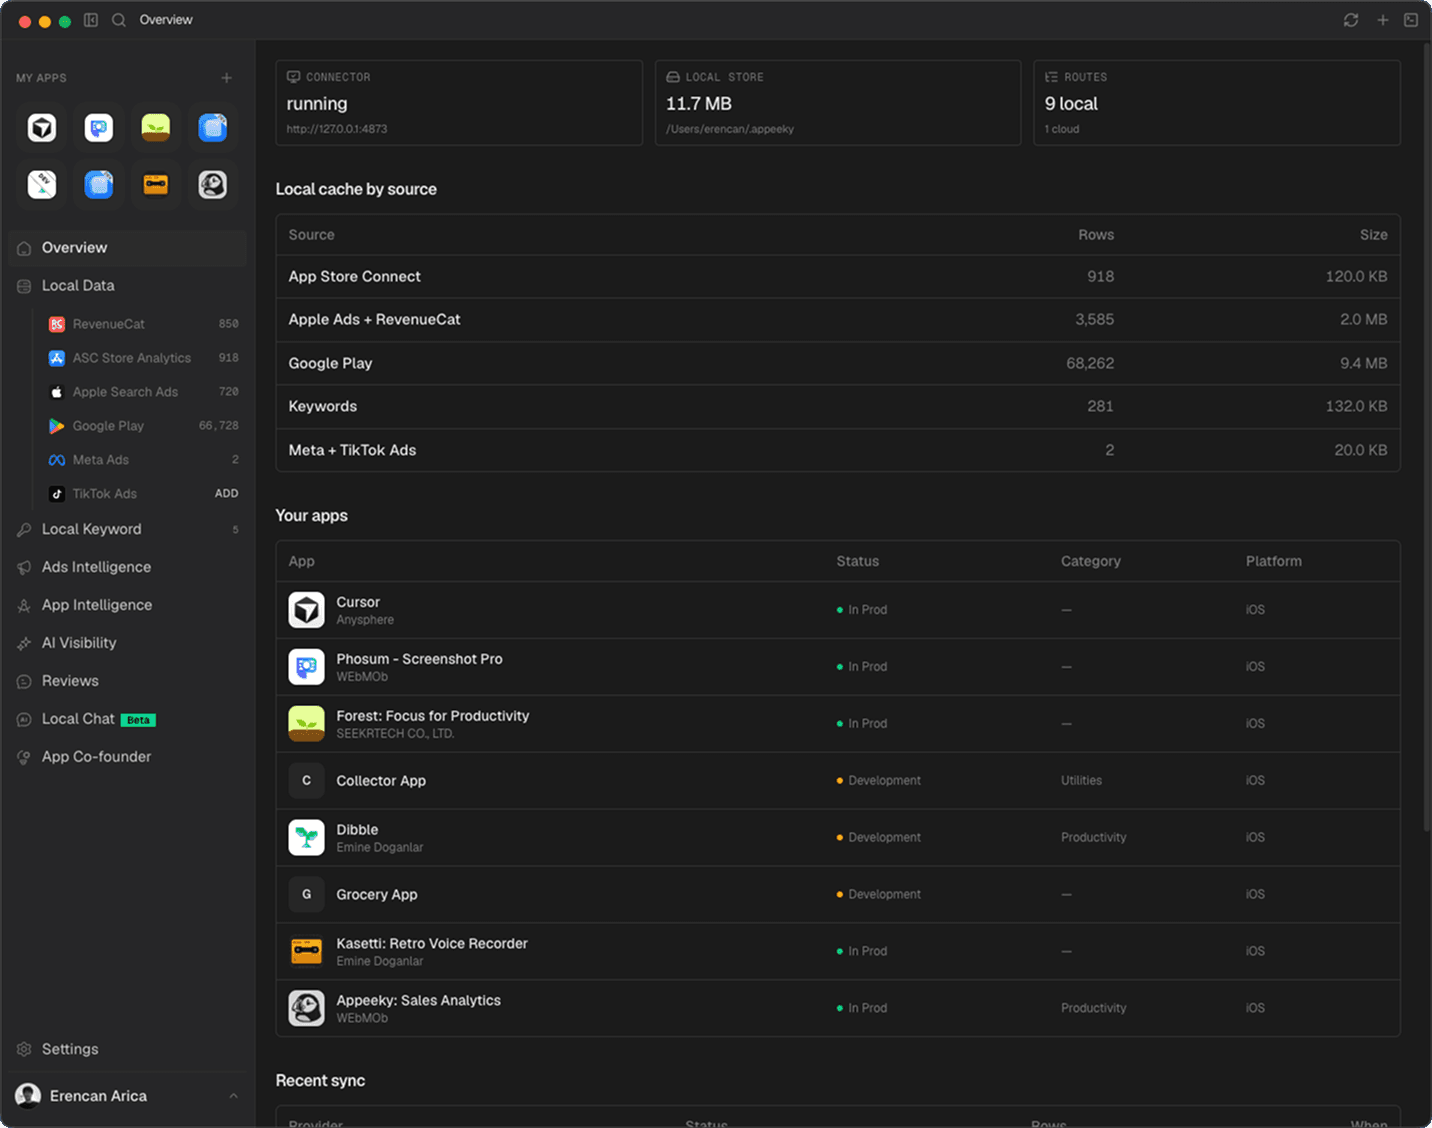Open Appeeky: Sales Analytics row

[x=838, y=1009]
